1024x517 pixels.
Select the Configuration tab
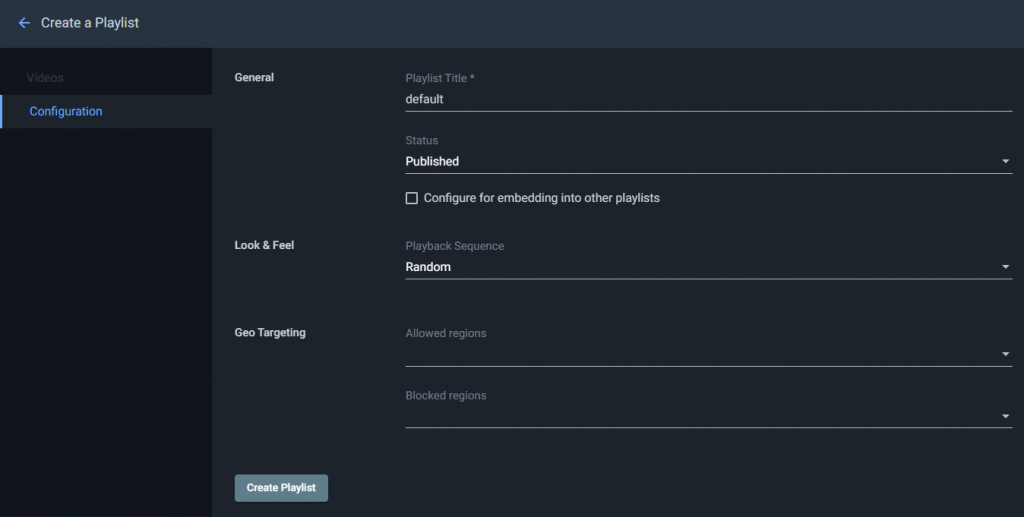pyautogui.click(x=106, y=111)
